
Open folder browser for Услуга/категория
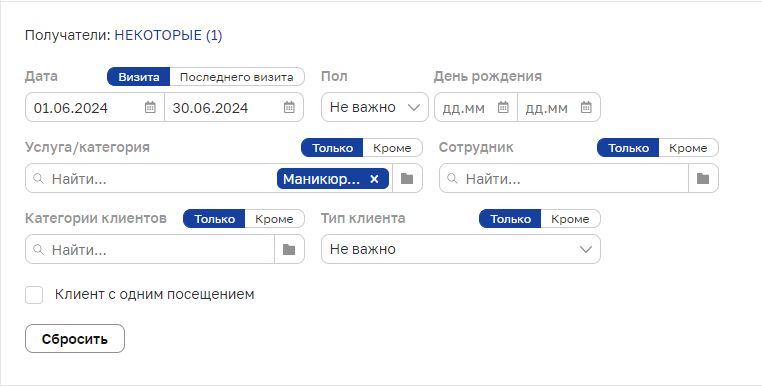point(407,178)
